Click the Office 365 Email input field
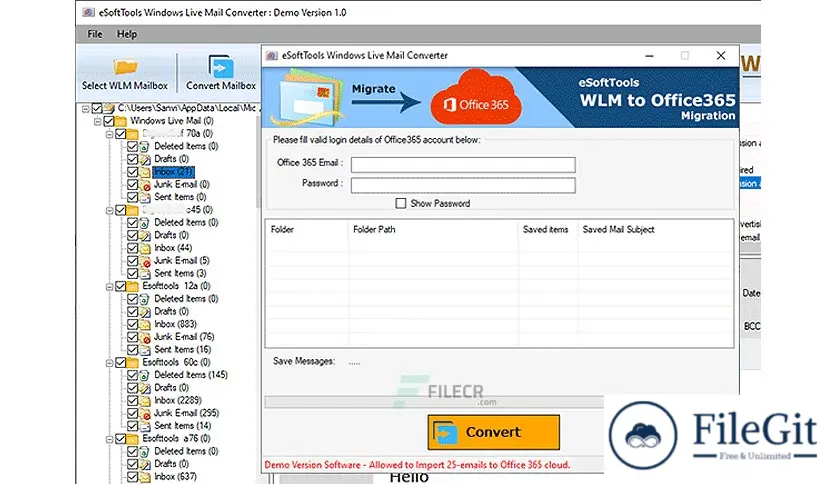This screenshot has height=484, width=836. pos(463,164)
